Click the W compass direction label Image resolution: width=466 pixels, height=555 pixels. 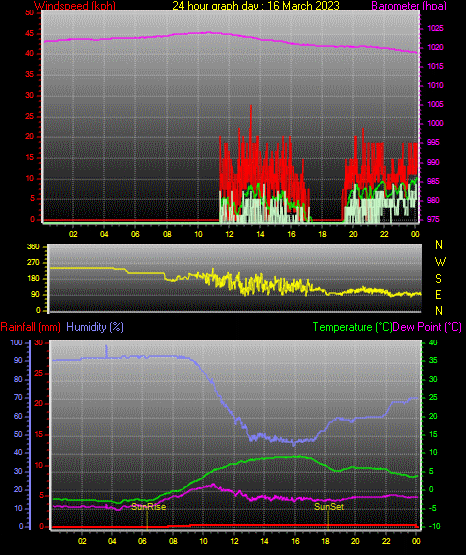pyautogui.click(x=440, y=262)
